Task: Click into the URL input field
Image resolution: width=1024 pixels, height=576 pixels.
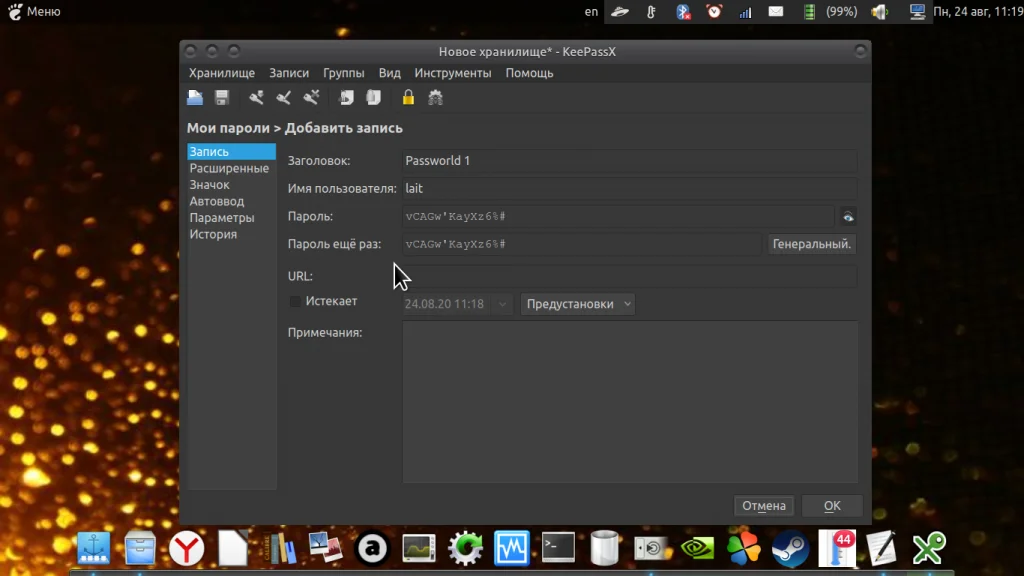Action: pos(630,276)
